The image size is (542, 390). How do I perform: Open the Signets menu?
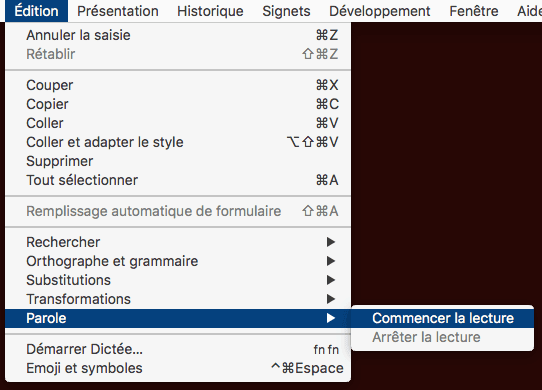(x=286, y=11)
